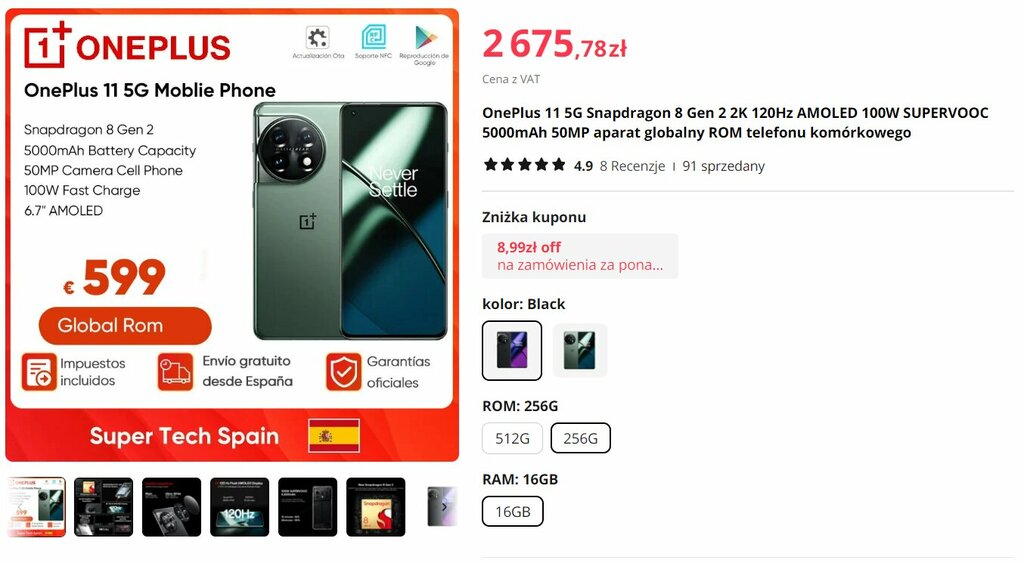Image resolution: width=1024 pixels, height=563 pixels.
Task: Open the 8 Recenzje reviews link
Action: tap(632, 166)
